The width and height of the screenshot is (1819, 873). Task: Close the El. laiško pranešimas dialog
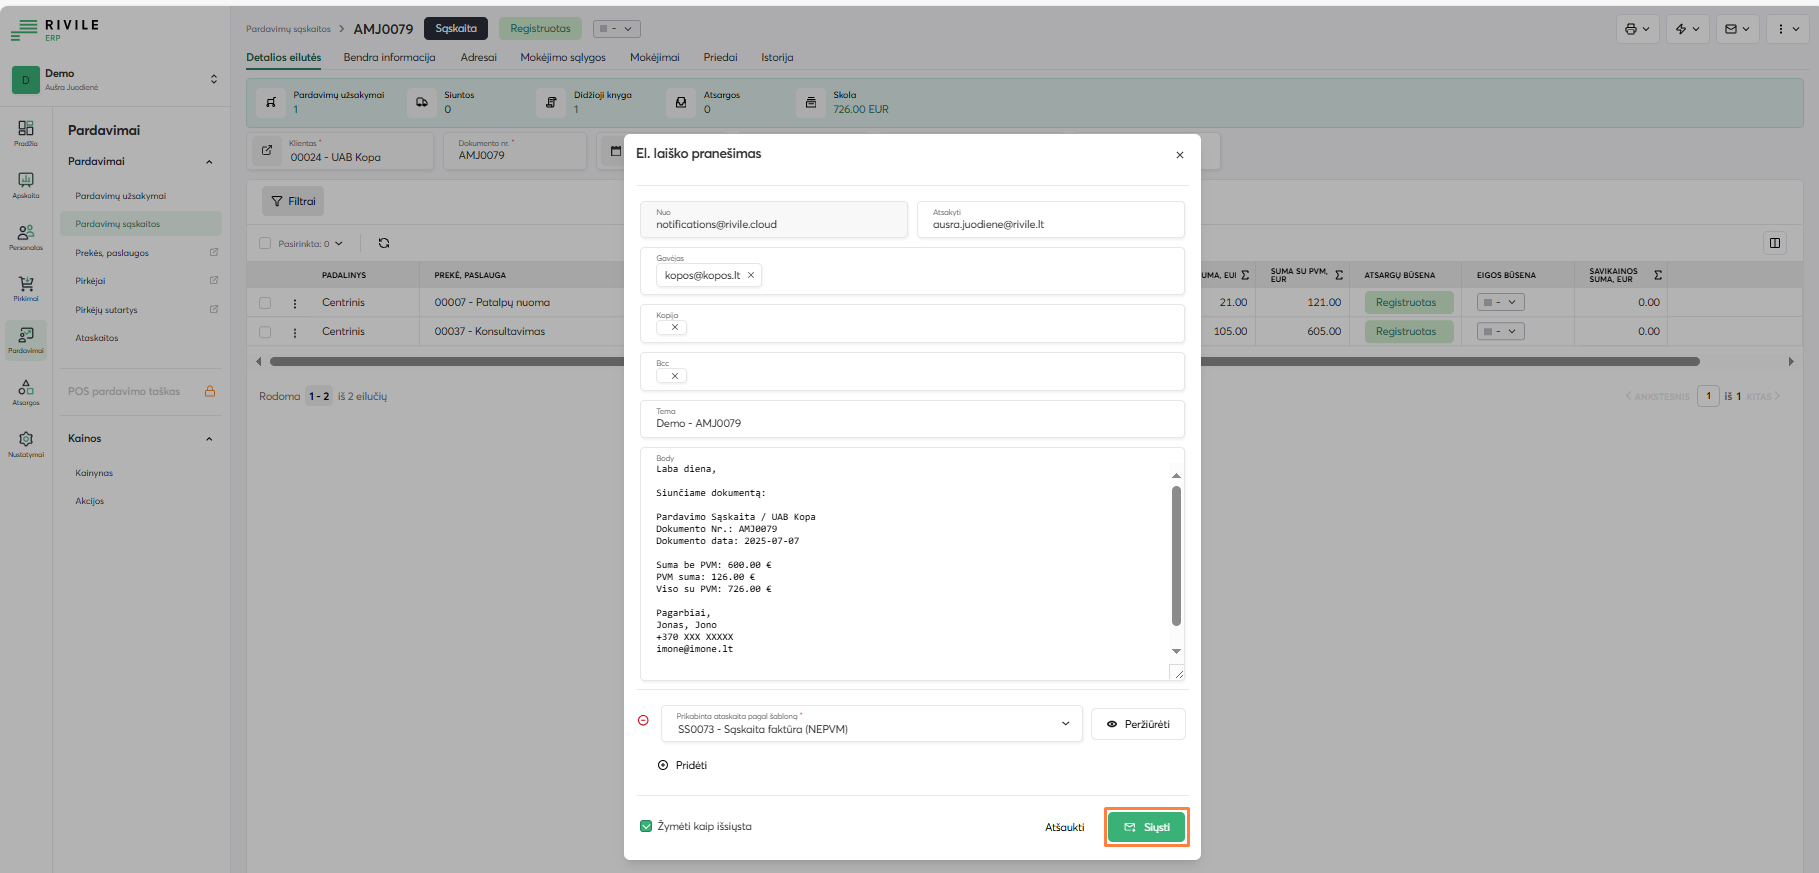click(x=1180, y=155)
